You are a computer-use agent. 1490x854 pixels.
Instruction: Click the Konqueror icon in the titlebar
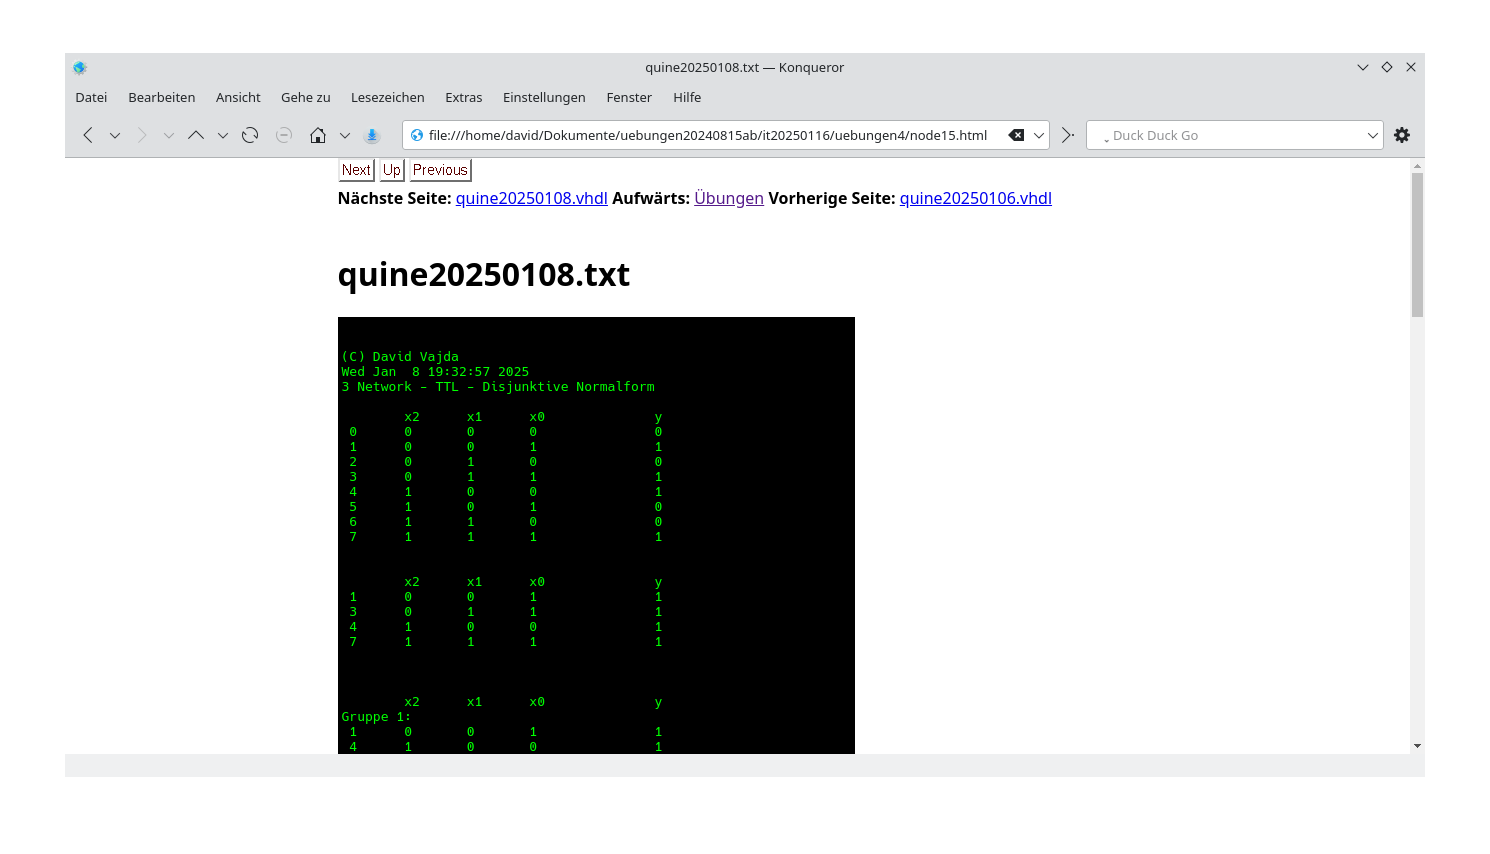(x=80, y=67)
